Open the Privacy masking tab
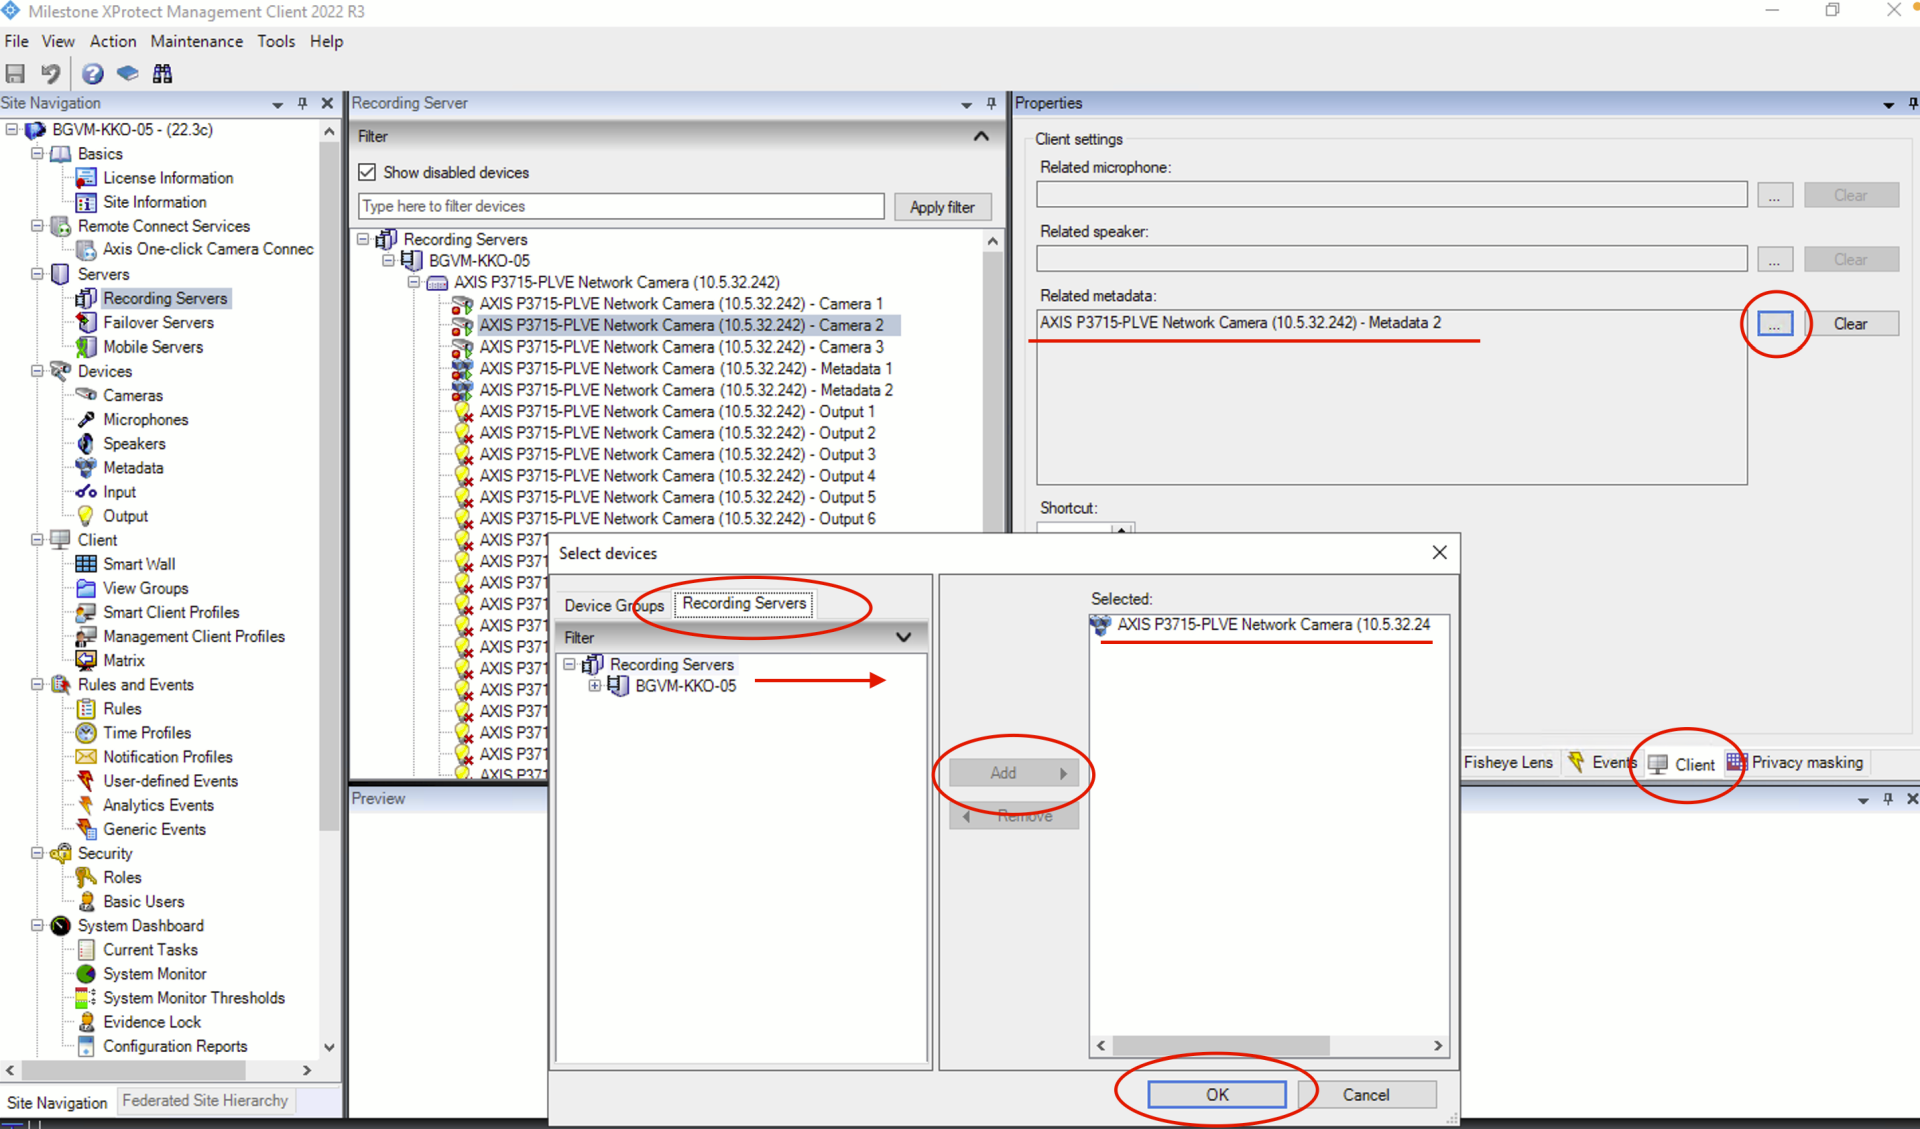The height and width of the screenshot is (1129, 1920). click(x=1796, y=762)
